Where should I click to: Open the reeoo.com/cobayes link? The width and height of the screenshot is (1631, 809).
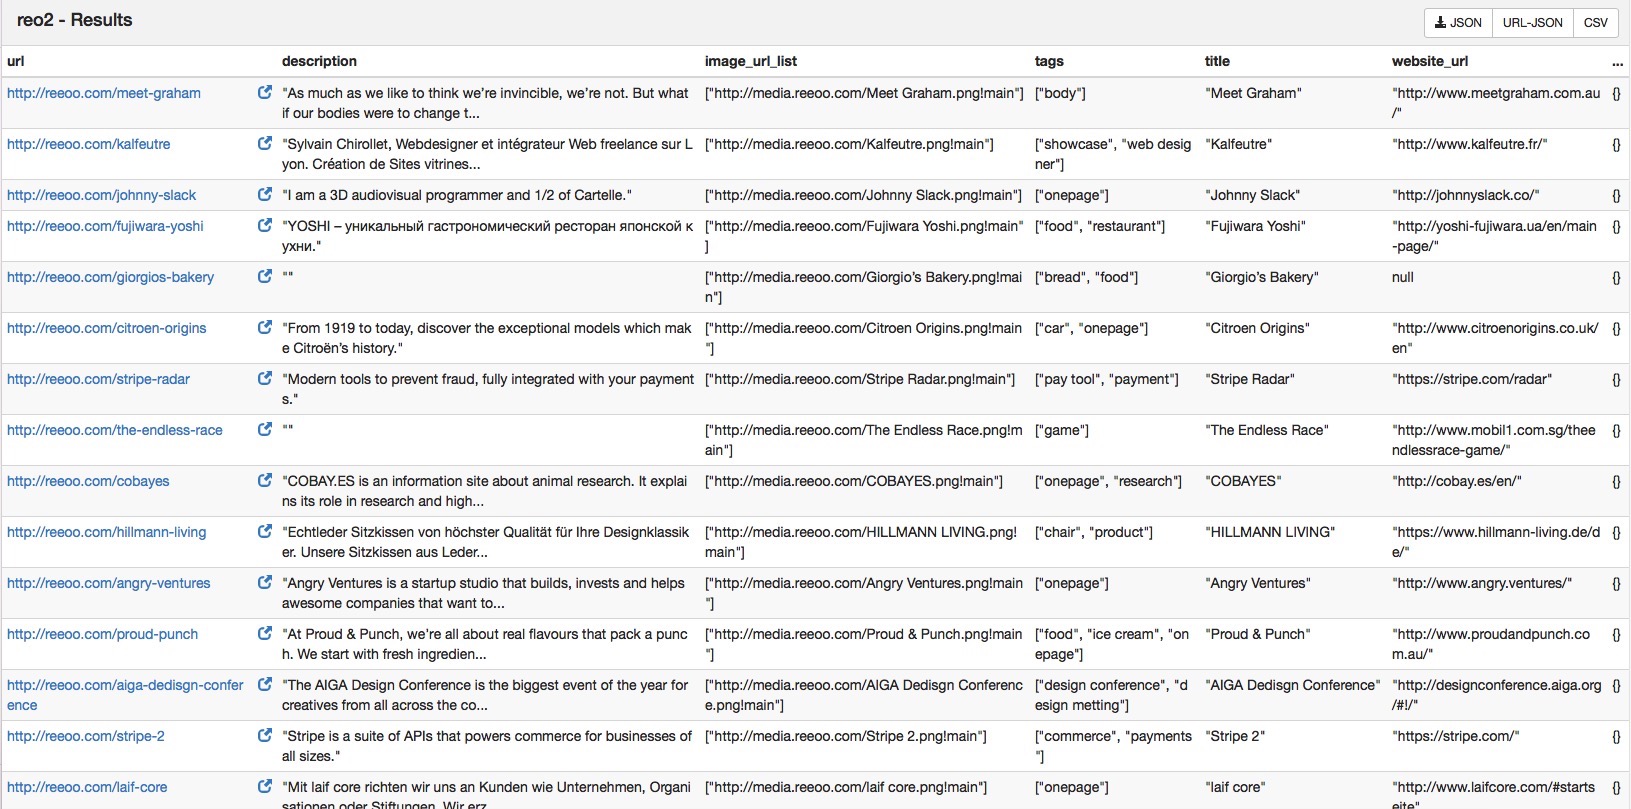tap(88, 481)
